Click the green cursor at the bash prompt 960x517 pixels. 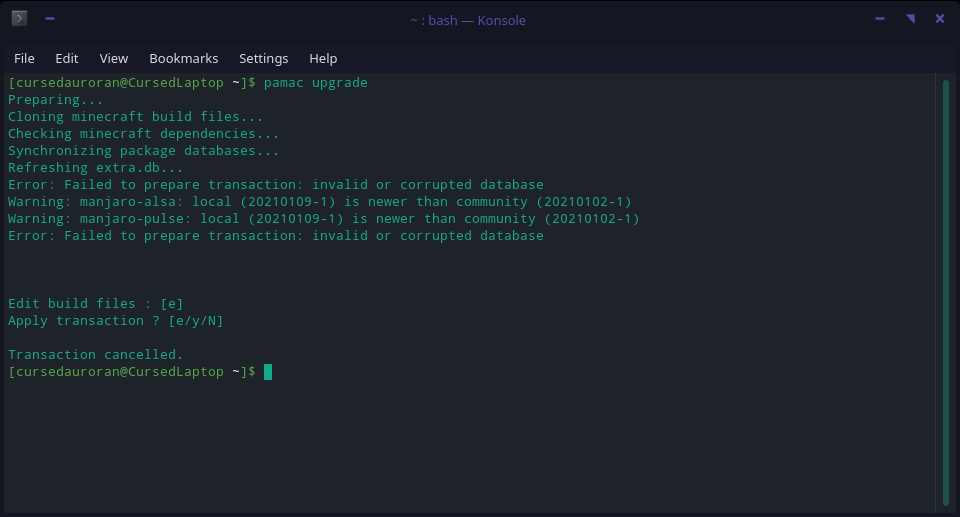(268, 372)
